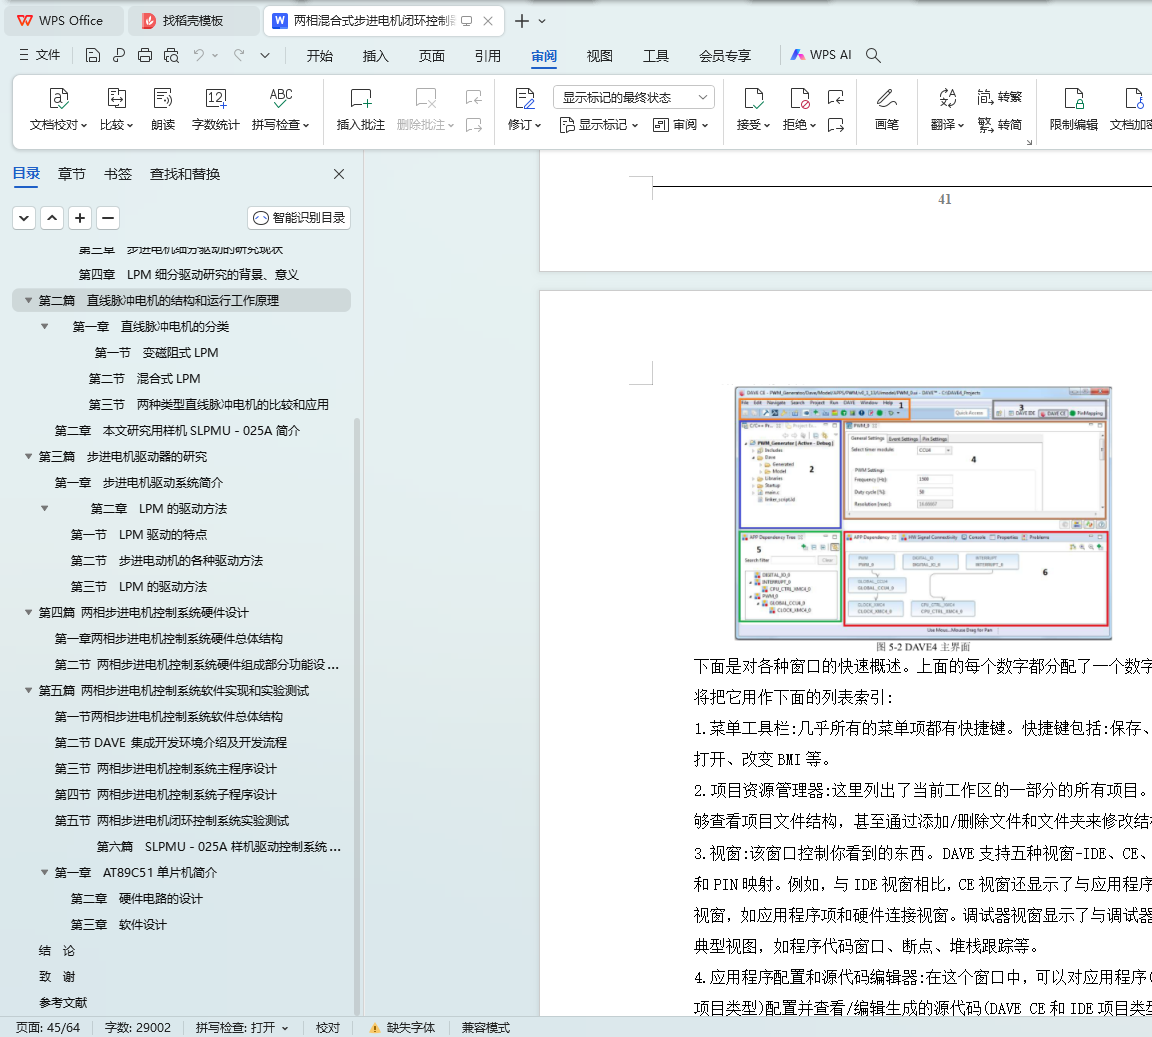Click 缺失字体 warning in status bar

[x=403, y=1027]
